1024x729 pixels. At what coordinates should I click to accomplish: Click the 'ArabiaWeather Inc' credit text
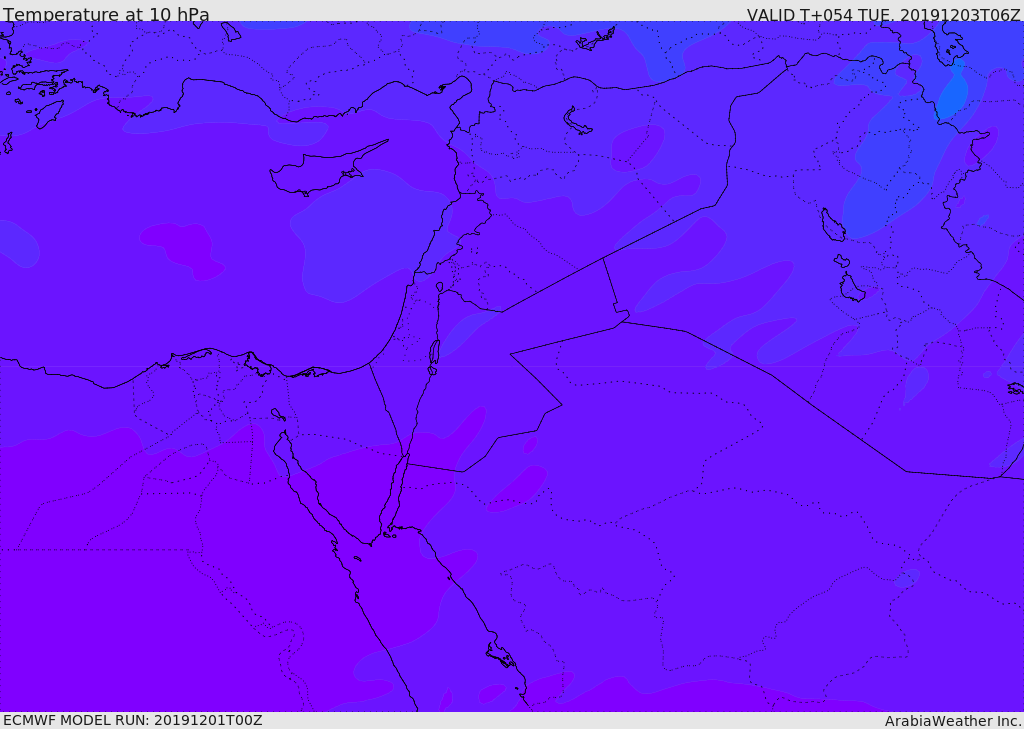(x=953, y=721)
